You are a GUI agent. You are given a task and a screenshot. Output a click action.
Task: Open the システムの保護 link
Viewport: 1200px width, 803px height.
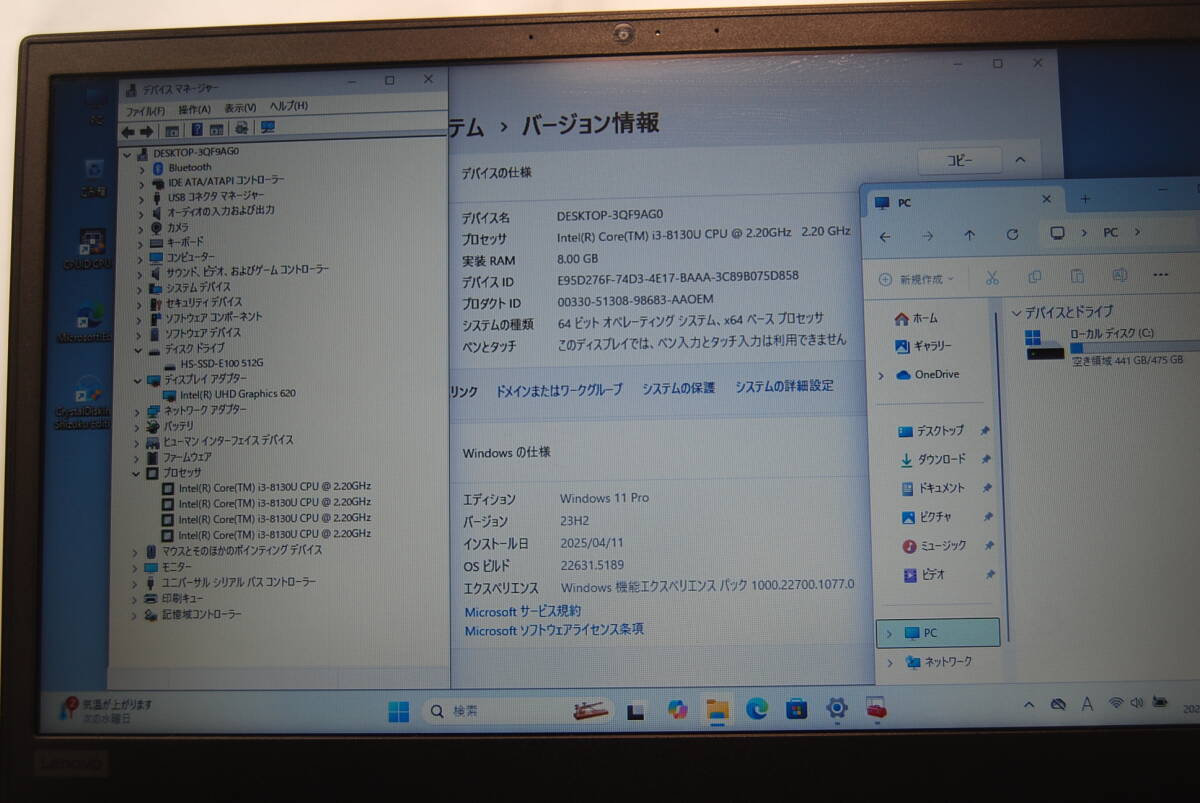click(678, 388)
